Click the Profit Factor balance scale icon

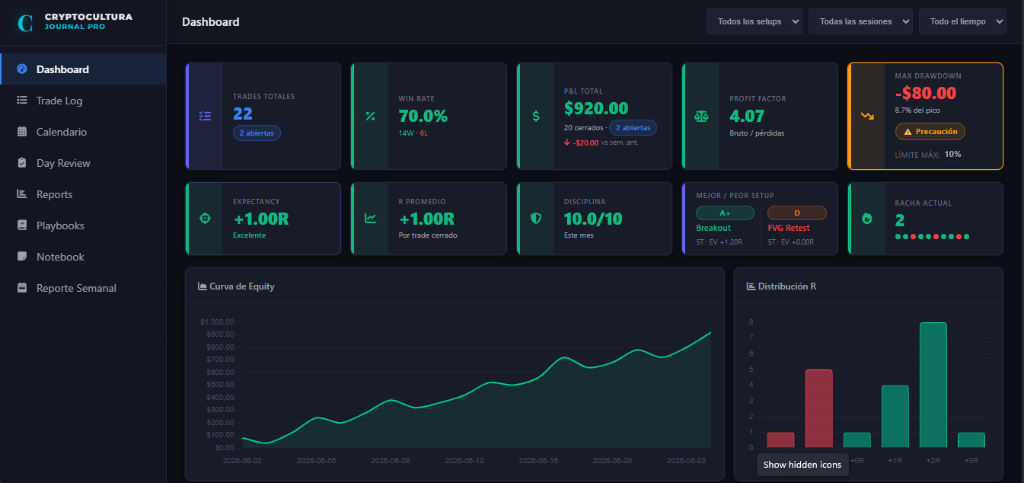[x=701, y=116]
